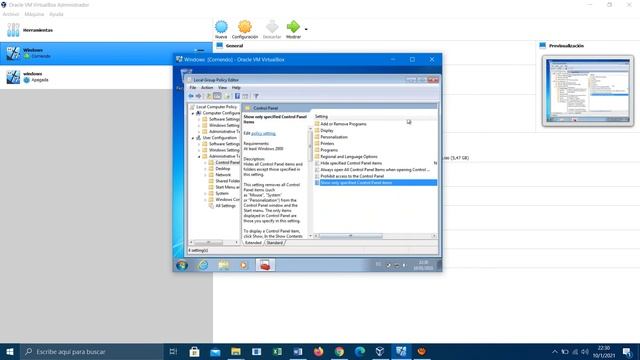Click the Forward arrow in policy editor toolbar

[198, 96]
